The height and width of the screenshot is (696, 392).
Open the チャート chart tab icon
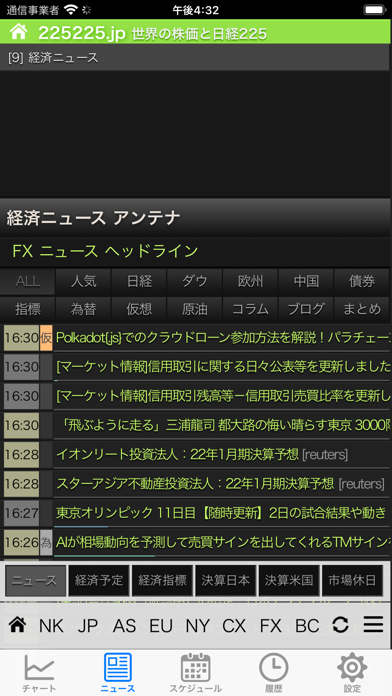(x=39, y=668)
